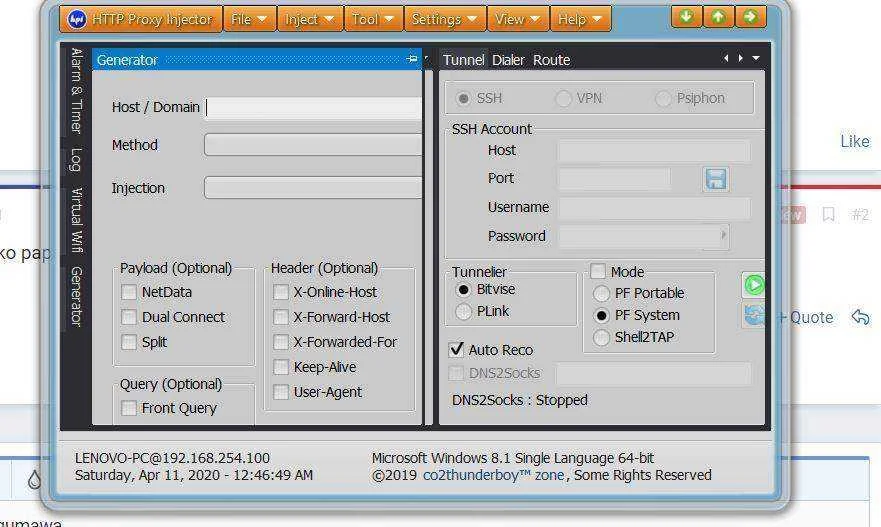Enable the Keep-Alive header checkbox
Image resolution: width=881 pixels, height=527 pixels.
(280, 367)
